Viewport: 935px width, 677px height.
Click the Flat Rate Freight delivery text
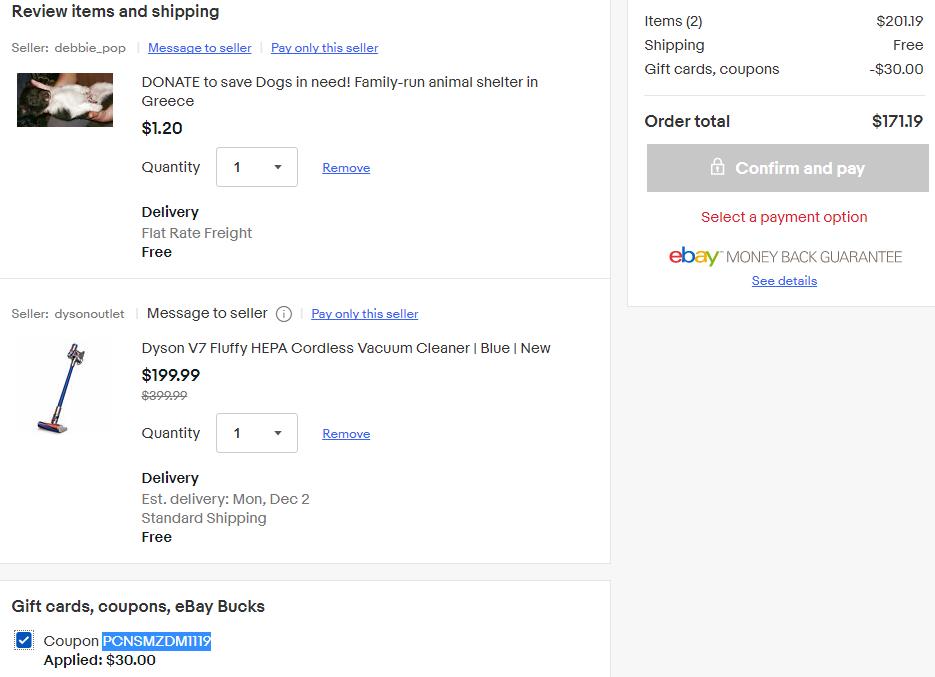click(x=197, y=233)
